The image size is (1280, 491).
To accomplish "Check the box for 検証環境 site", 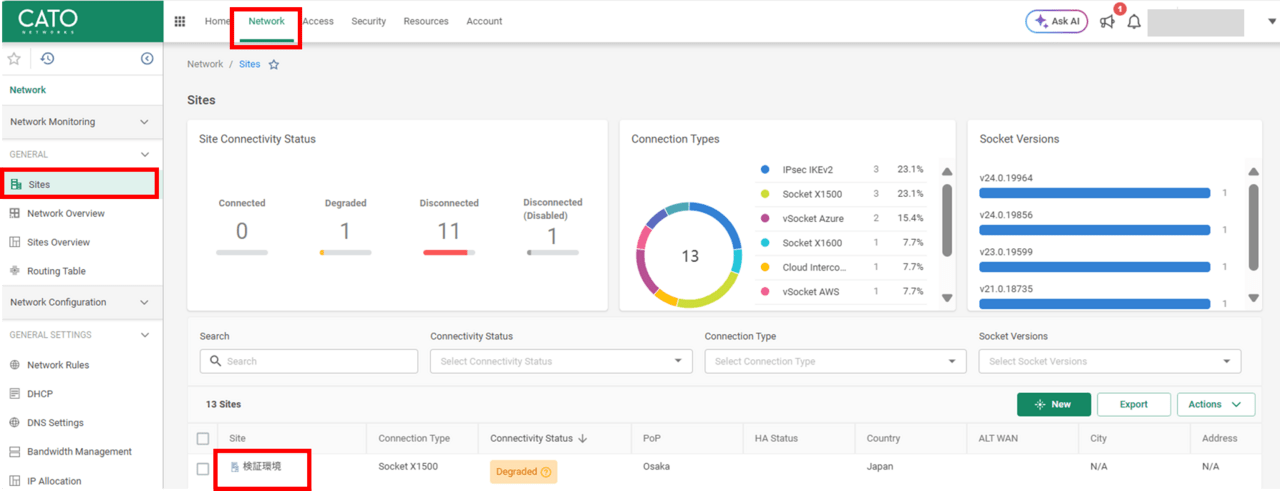I will (204, 468).
